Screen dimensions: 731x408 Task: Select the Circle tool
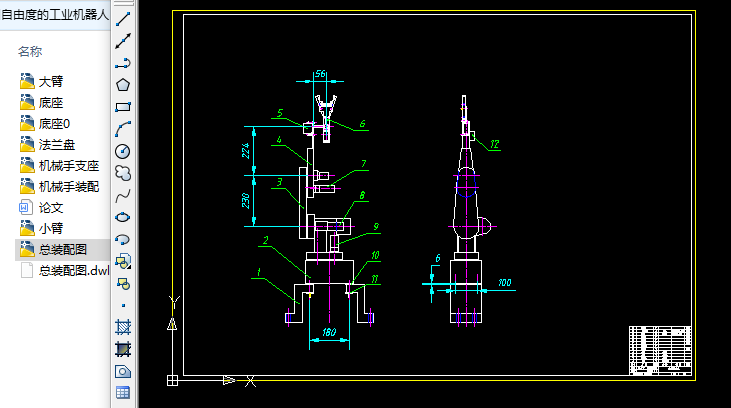[x=123, y=151]
